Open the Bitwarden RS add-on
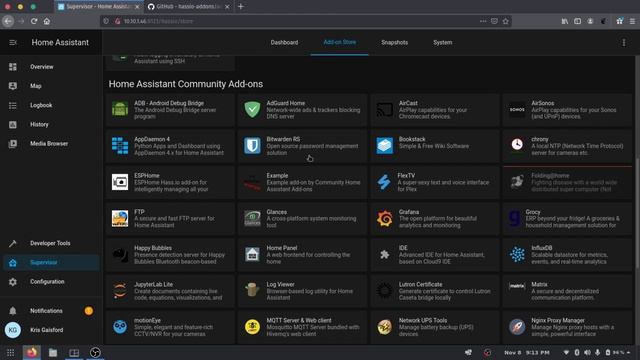 point(302,146)
